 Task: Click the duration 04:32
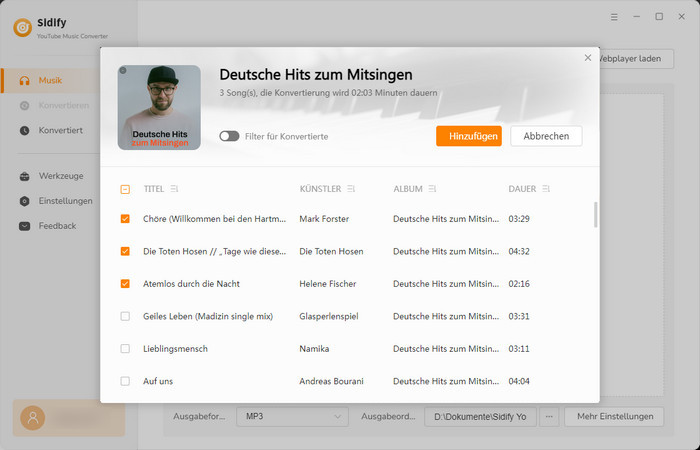pyautogui.click(x=519, y=251)
